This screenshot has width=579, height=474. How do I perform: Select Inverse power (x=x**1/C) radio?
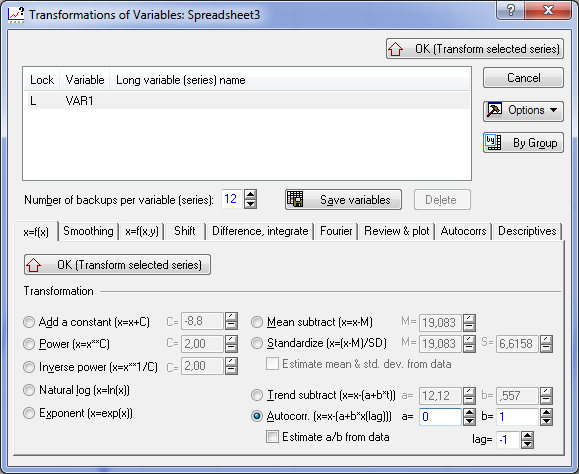click(29, 367)
